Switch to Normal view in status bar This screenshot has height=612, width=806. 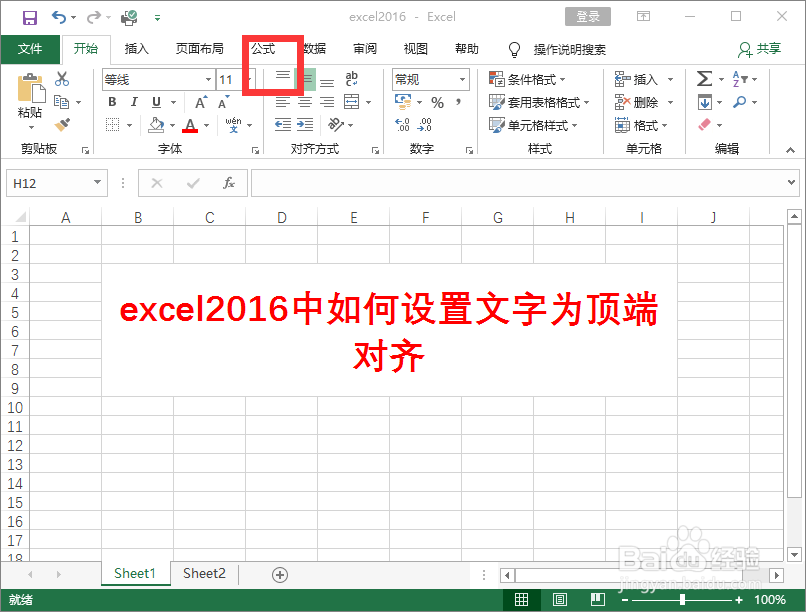(522, 599)
